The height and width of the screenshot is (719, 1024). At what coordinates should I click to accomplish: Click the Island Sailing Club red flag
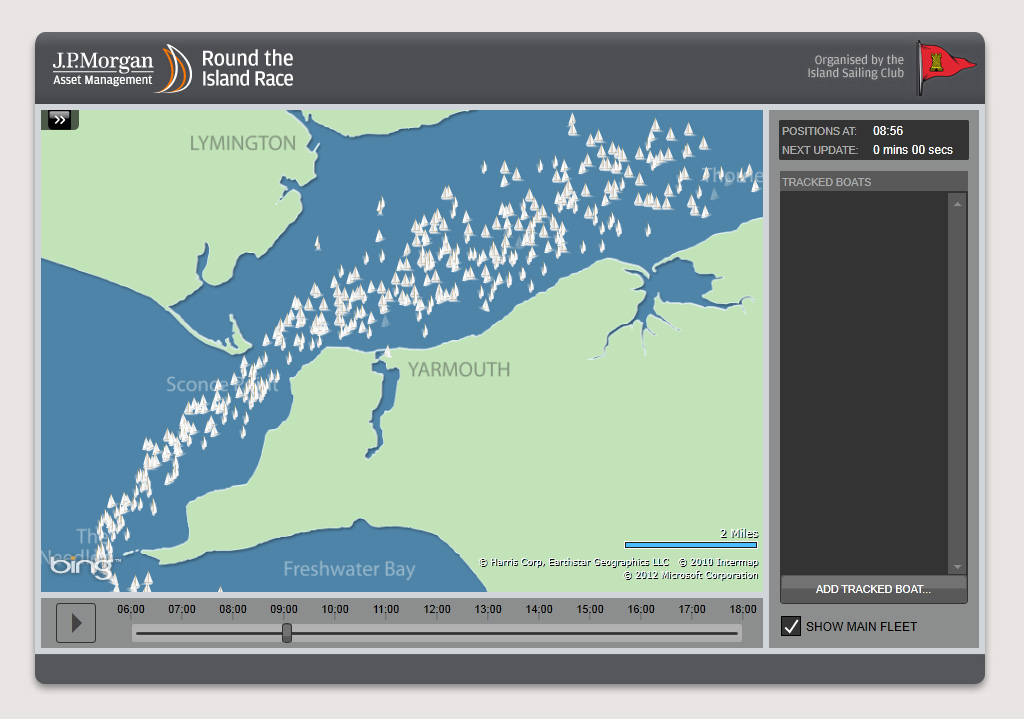(x=945, y=66)
